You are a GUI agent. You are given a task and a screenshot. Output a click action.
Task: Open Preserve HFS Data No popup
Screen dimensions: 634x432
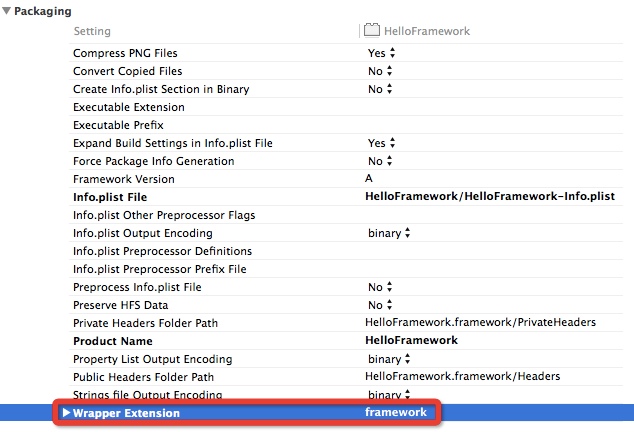(x=380, y=305)
